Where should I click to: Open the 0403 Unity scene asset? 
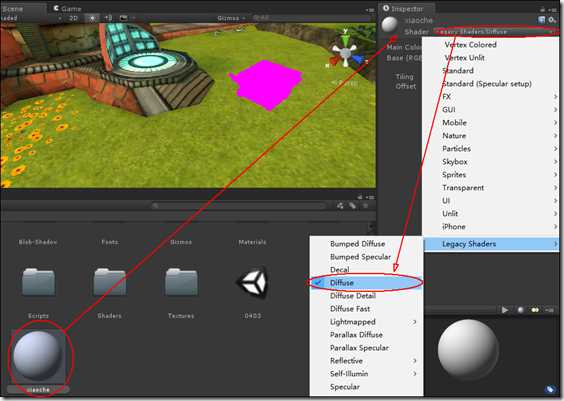tap(253, 283)
